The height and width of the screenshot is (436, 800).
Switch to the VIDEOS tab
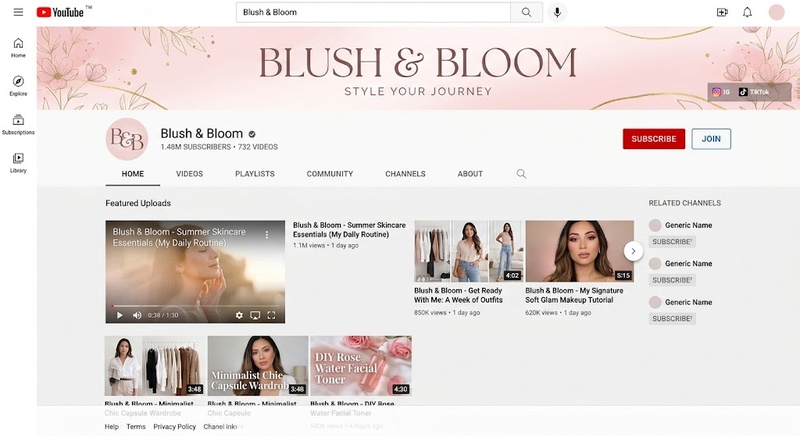tap(189, 174)
